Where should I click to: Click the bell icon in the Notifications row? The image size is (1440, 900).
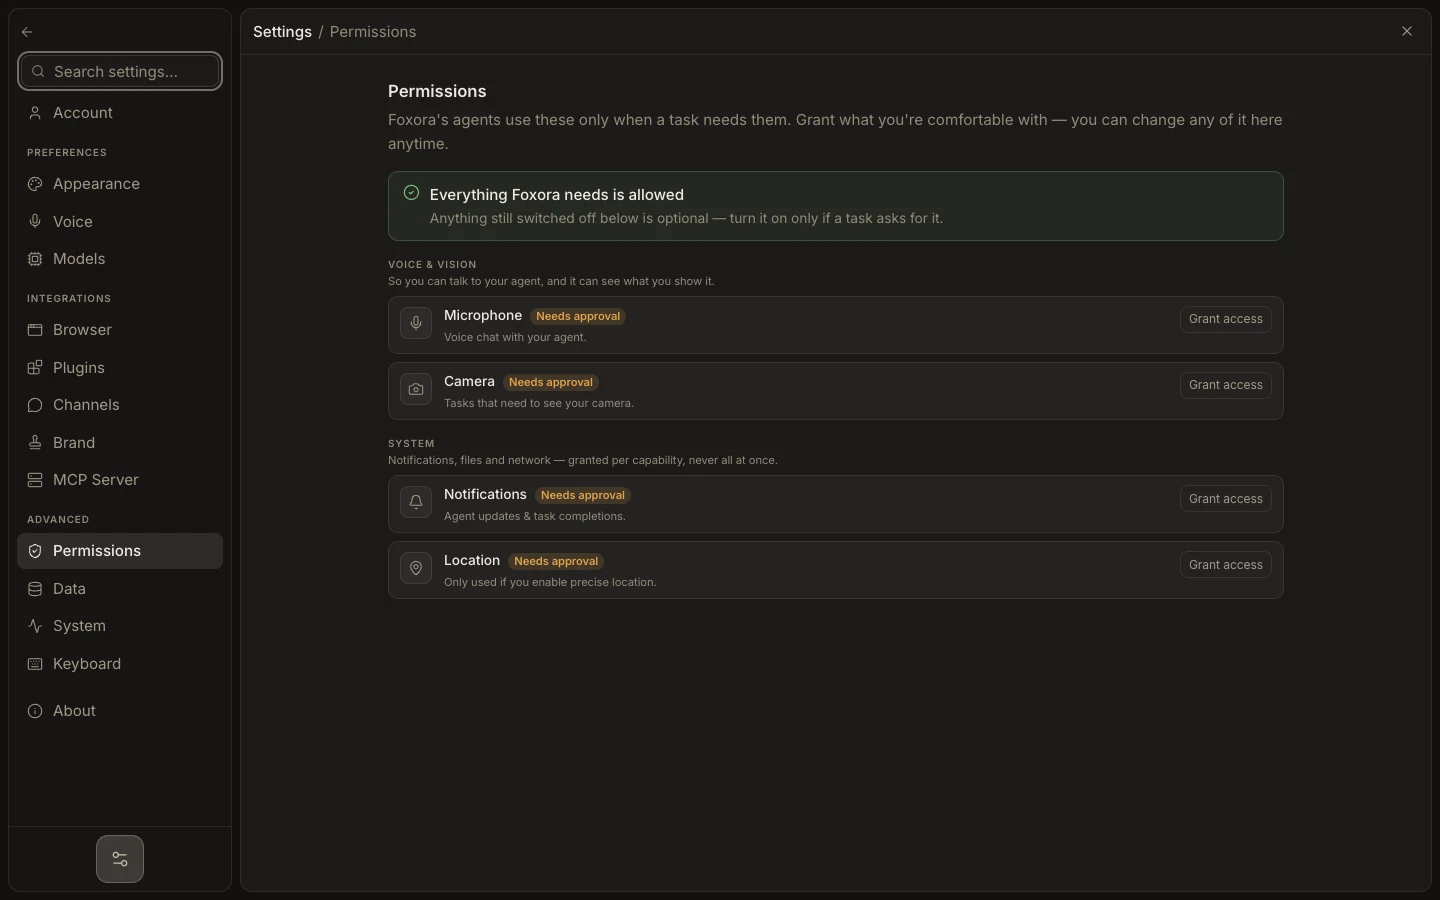tap(416, 502)
